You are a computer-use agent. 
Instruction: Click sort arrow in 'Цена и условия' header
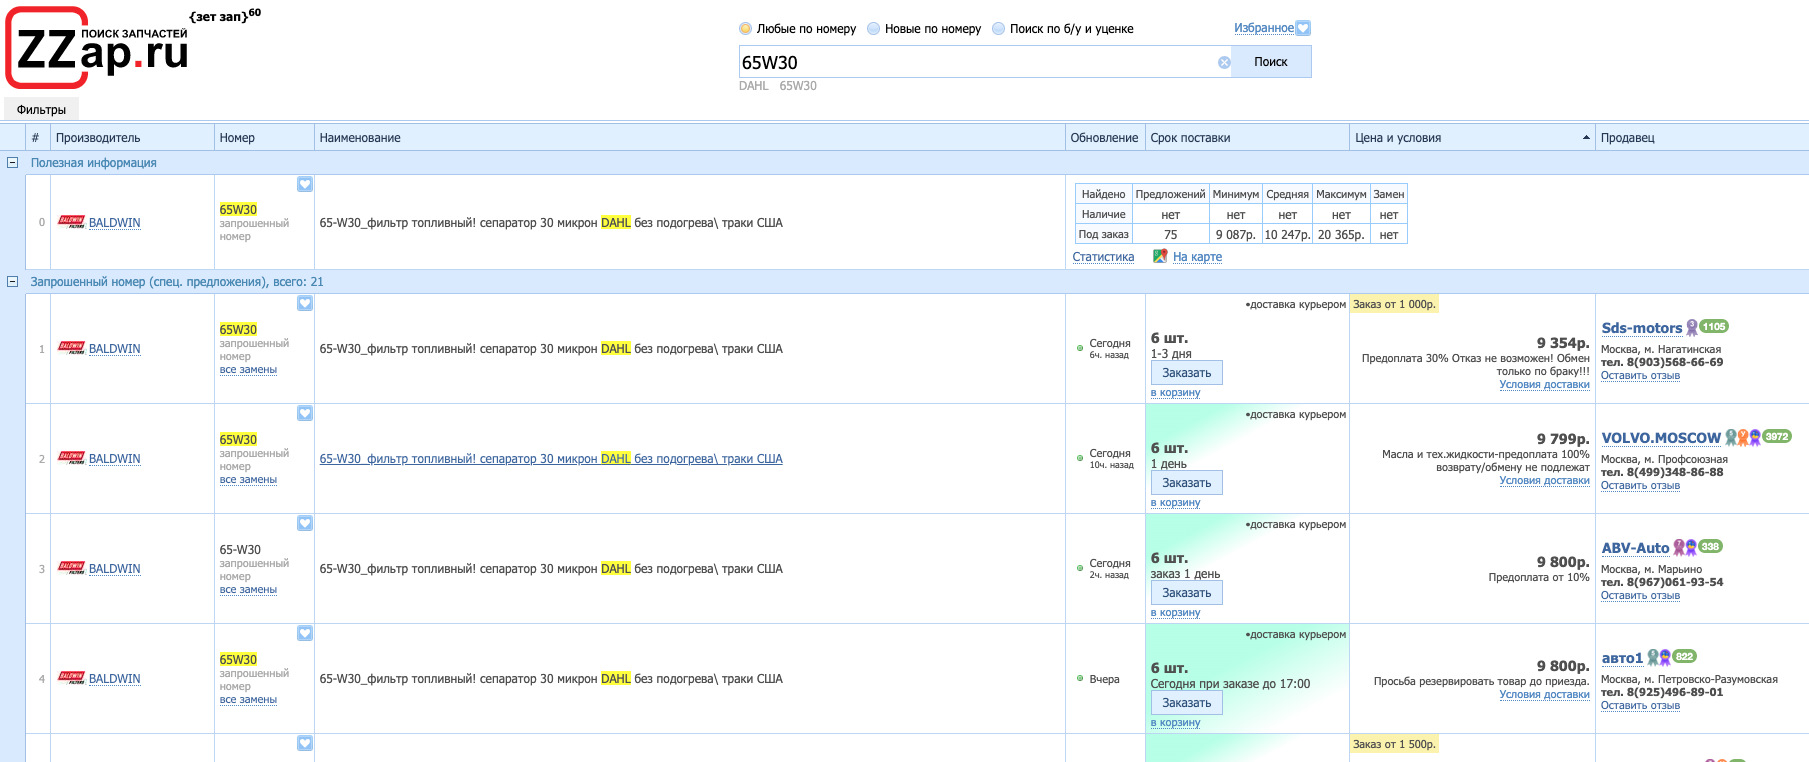pyautogui.click(x=1586, y=138)
